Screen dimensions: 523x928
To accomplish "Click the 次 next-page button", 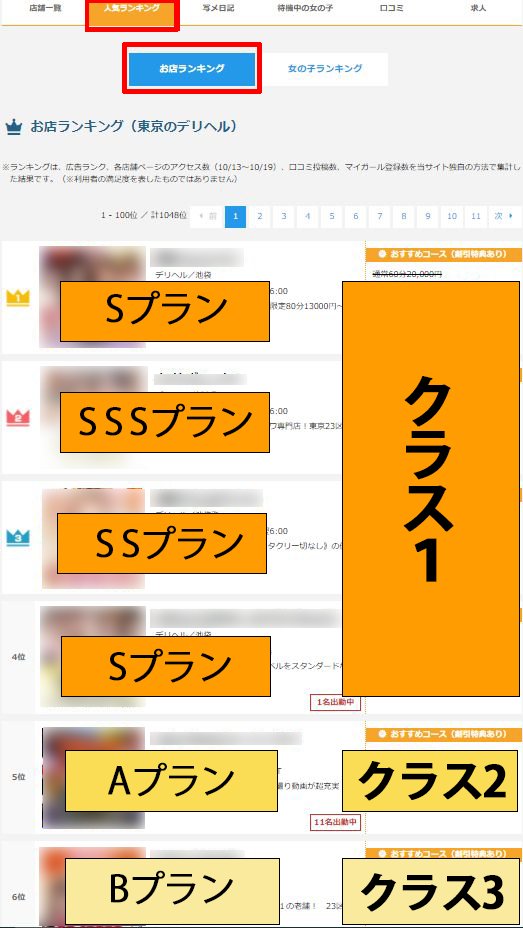I will [505, 217].
